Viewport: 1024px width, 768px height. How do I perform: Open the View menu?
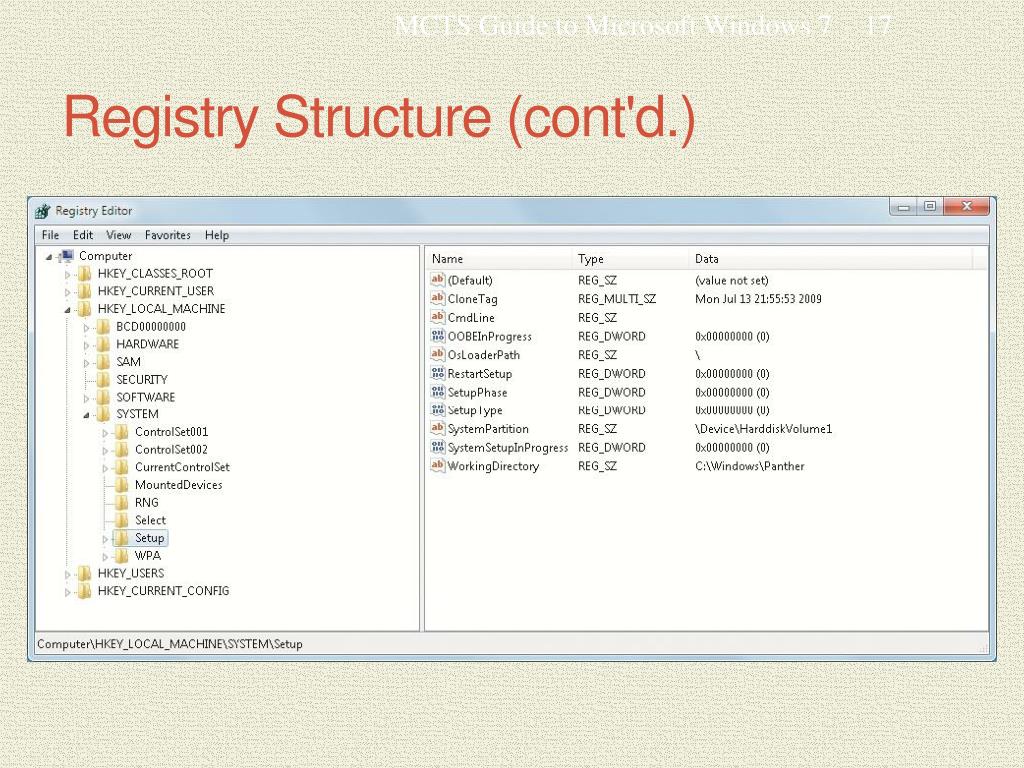pos(119,235)
